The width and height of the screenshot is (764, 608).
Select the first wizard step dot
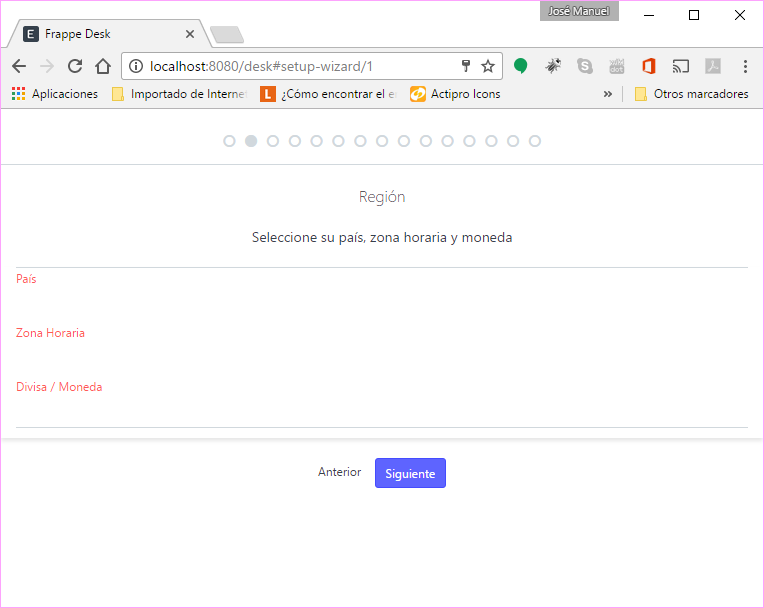pos(229,141)
